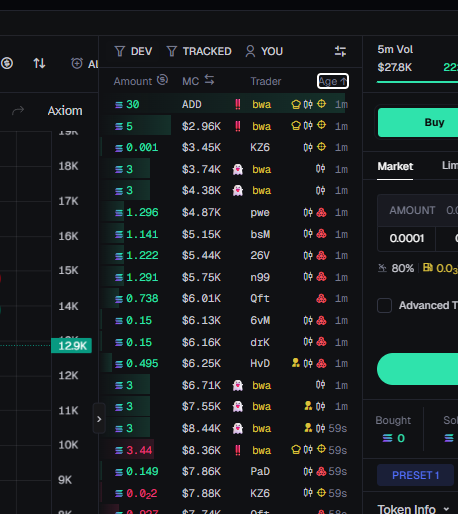Open trader n99 wallet
The width and height of the screenshot is (458, 514).
260,277
